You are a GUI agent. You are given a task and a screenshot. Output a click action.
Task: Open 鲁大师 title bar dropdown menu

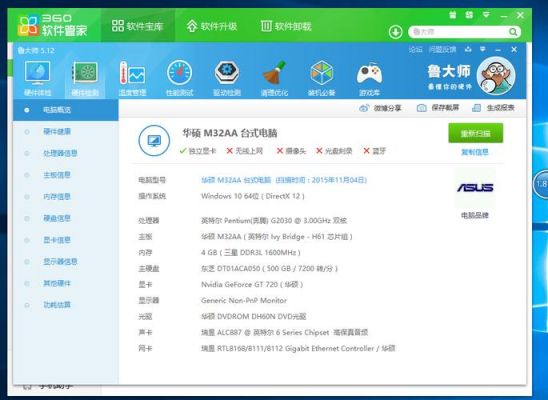tap(483, 50)
